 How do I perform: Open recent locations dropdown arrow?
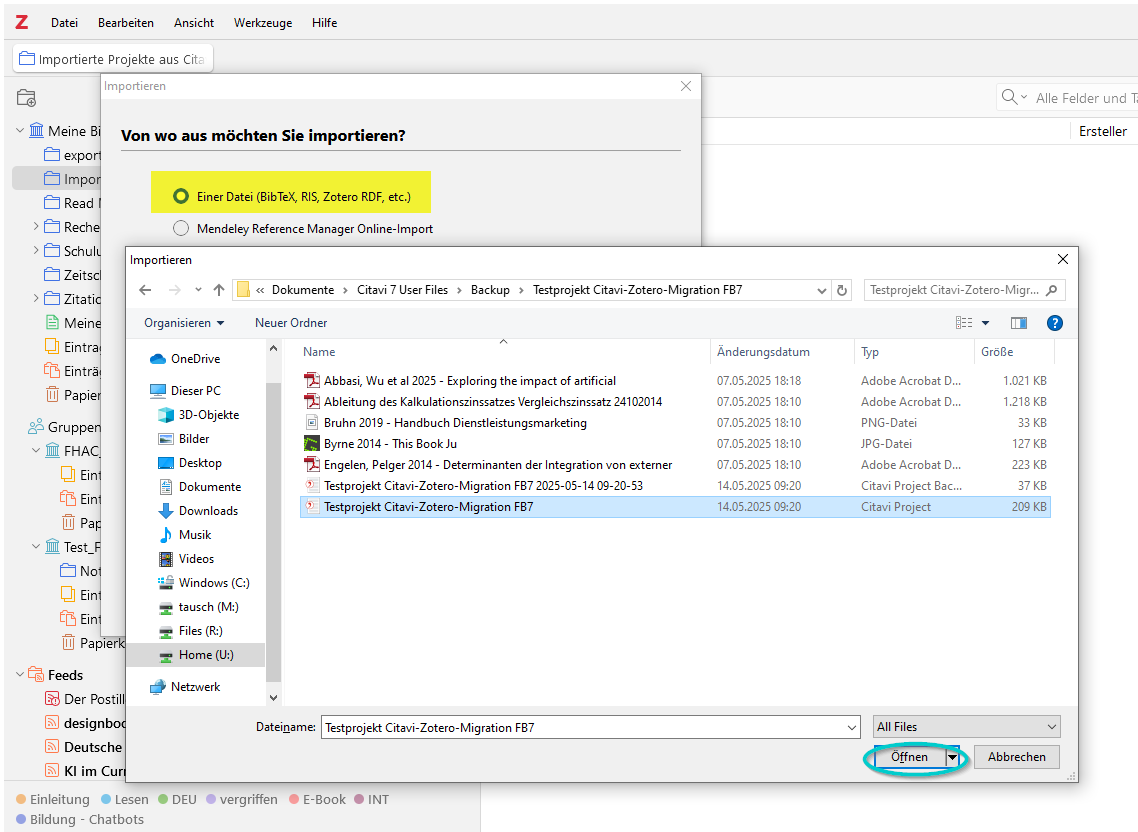197,290
